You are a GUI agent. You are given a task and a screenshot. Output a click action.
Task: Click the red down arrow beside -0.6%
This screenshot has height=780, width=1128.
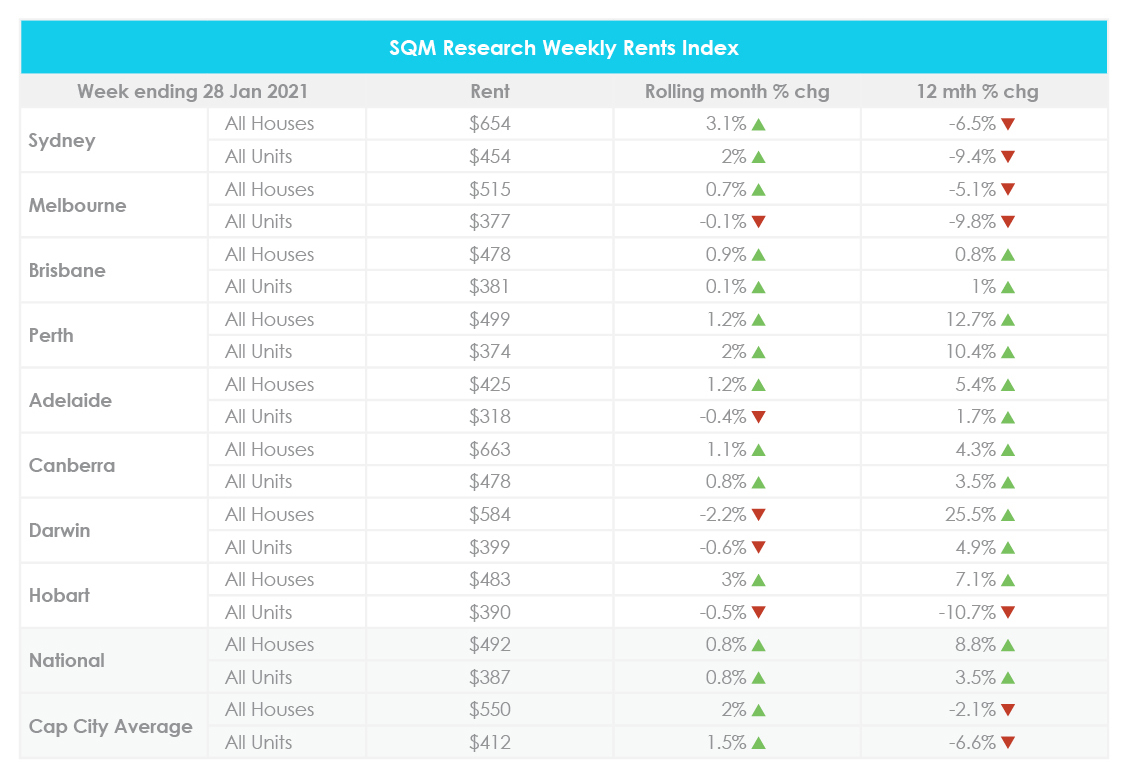point(758,548)
